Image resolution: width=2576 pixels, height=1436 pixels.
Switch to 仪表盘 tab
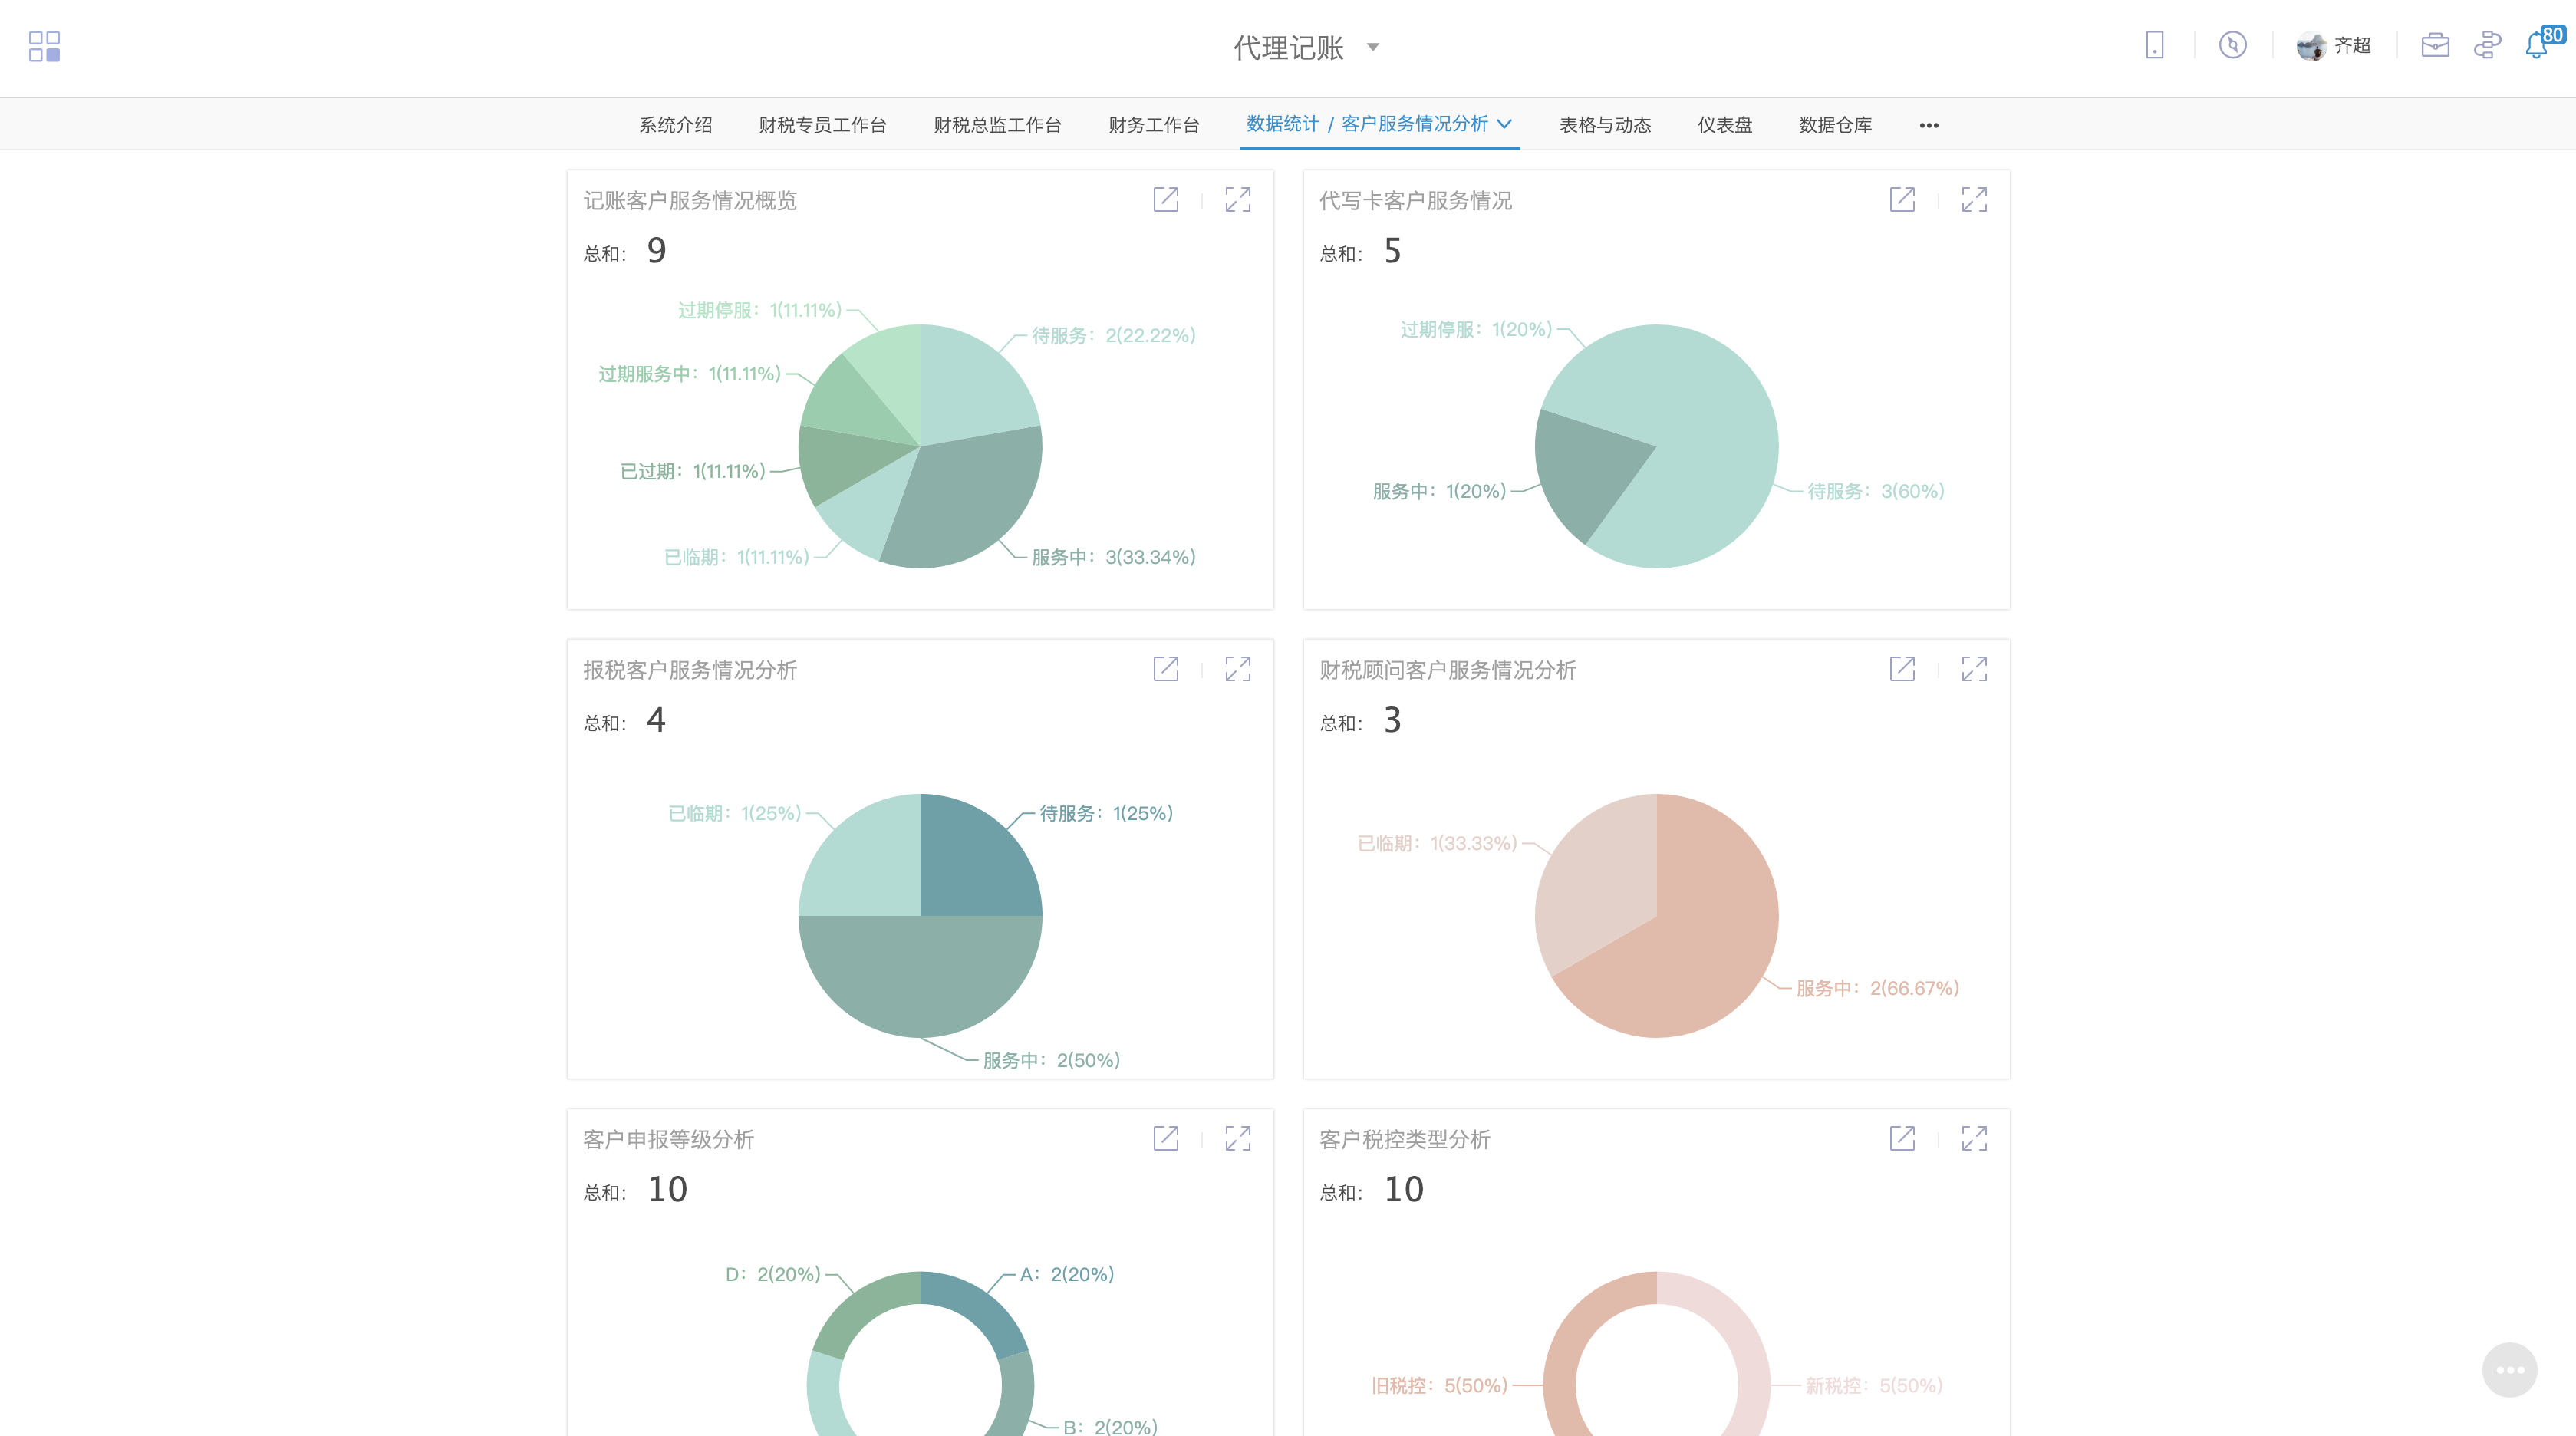[x=1725, y=125]
